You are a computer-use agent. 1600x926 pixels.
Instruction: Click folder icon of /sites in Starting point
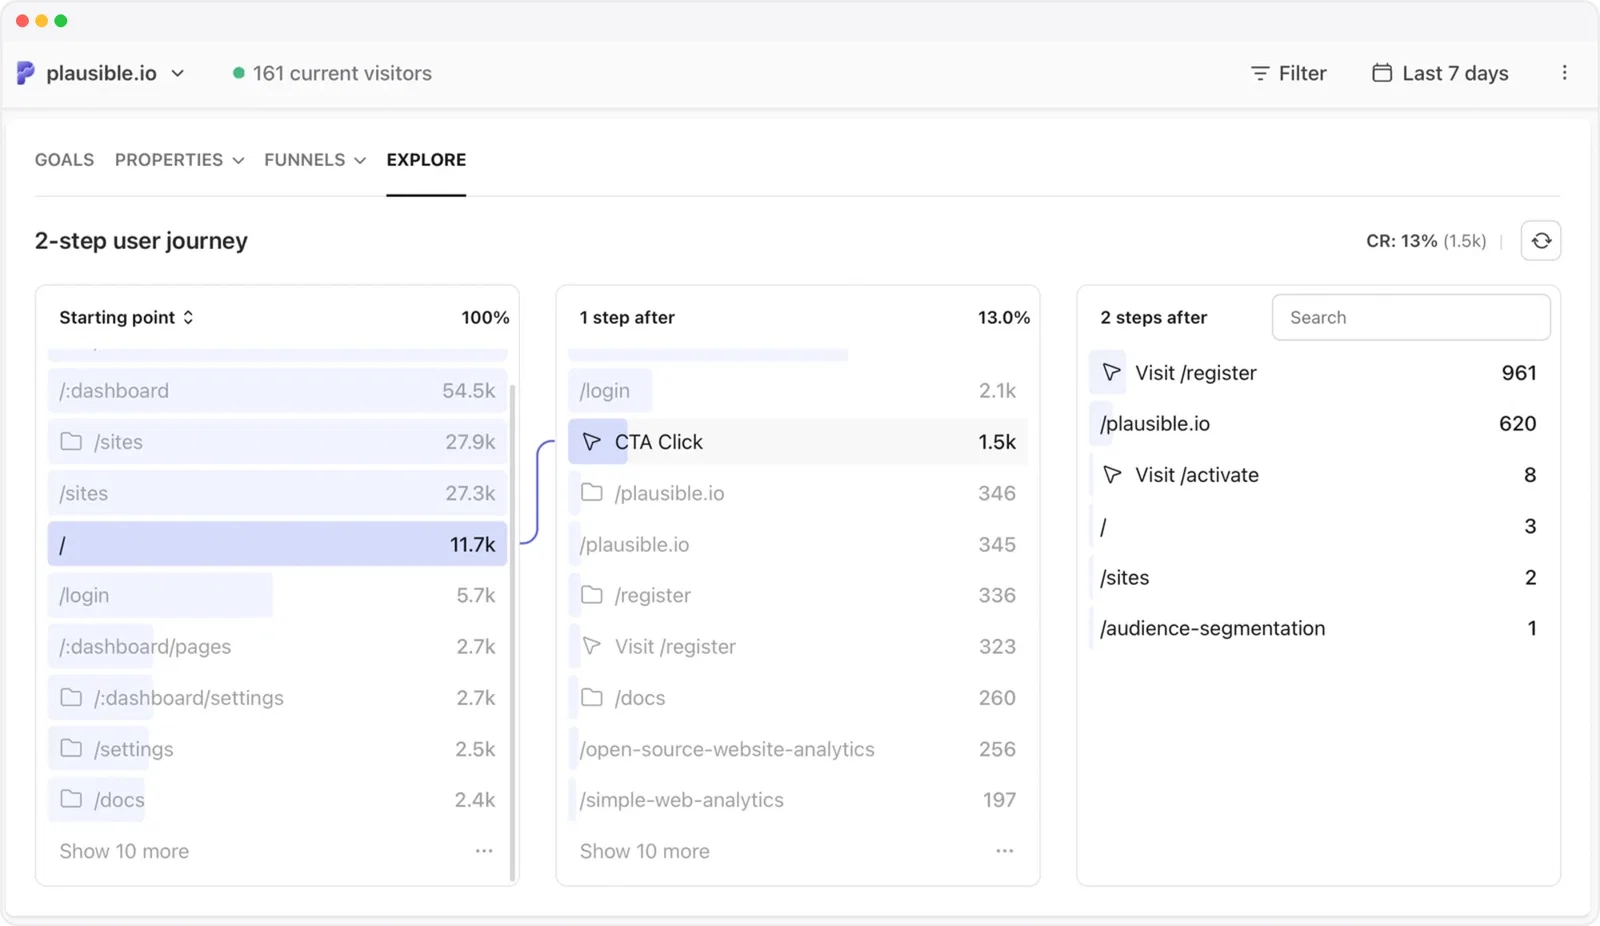point(71,441)
